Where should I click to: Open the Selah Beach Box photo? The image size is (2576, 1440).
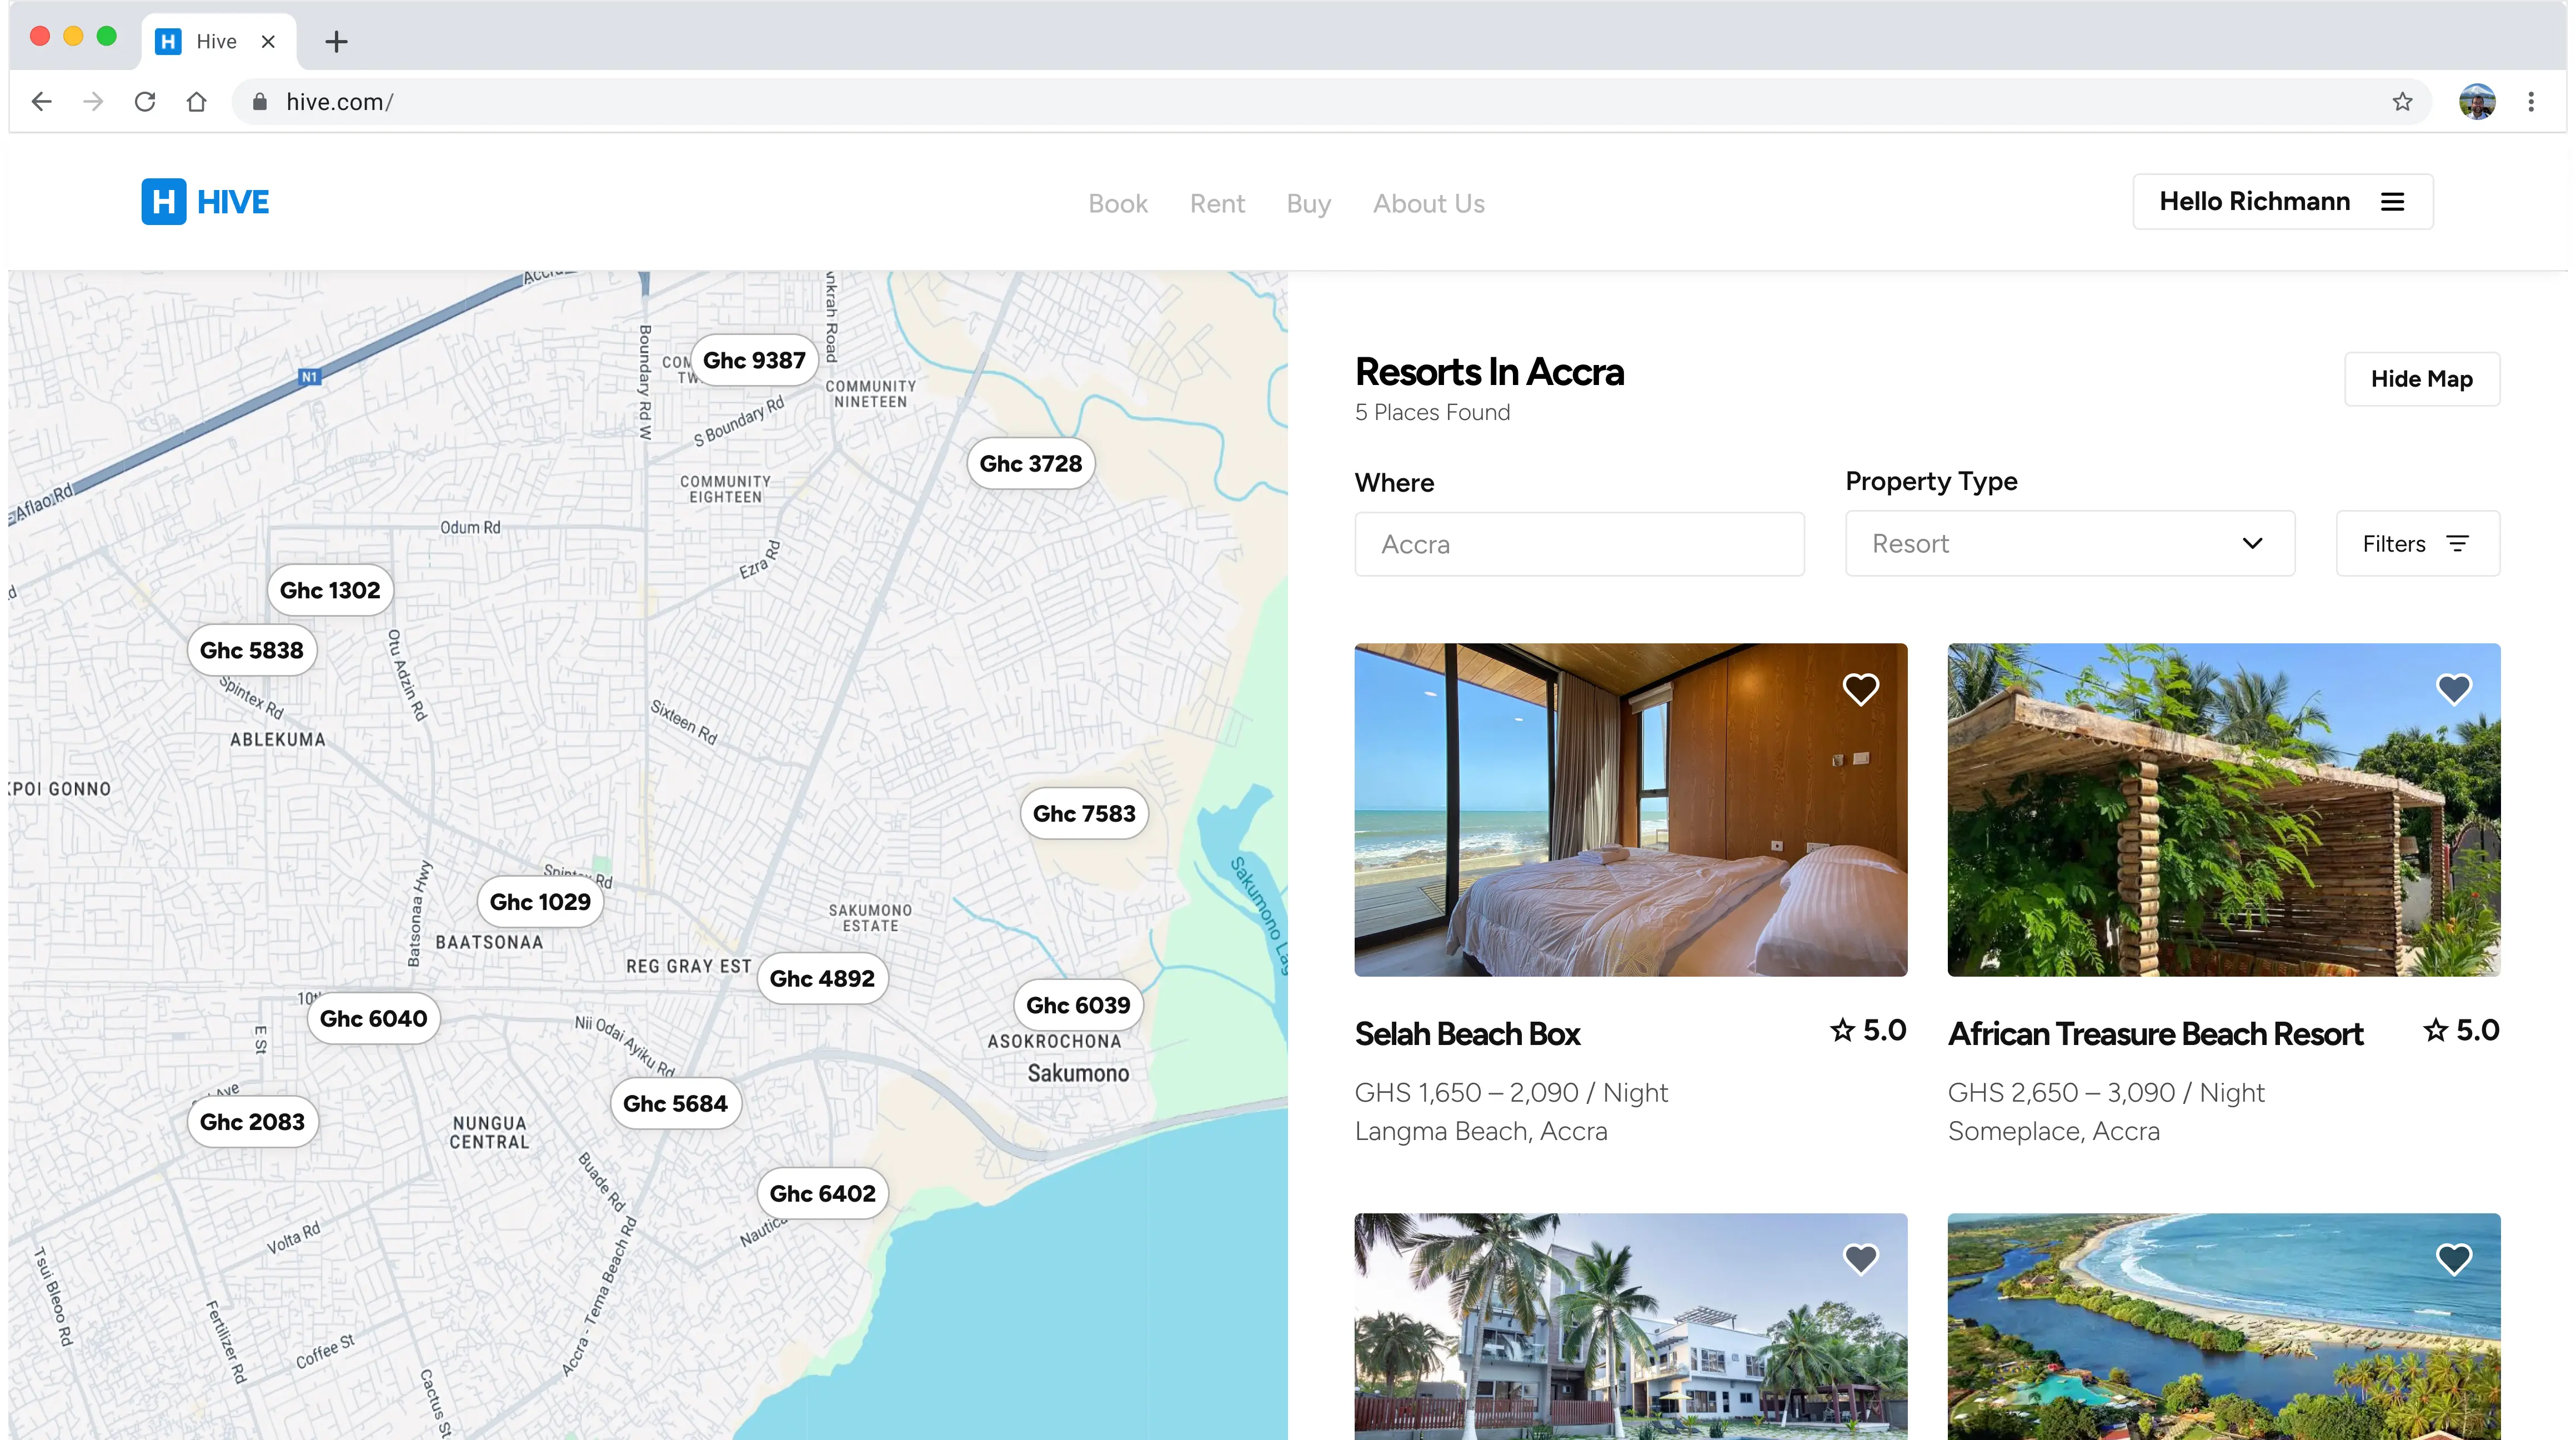pos(1630,810)
